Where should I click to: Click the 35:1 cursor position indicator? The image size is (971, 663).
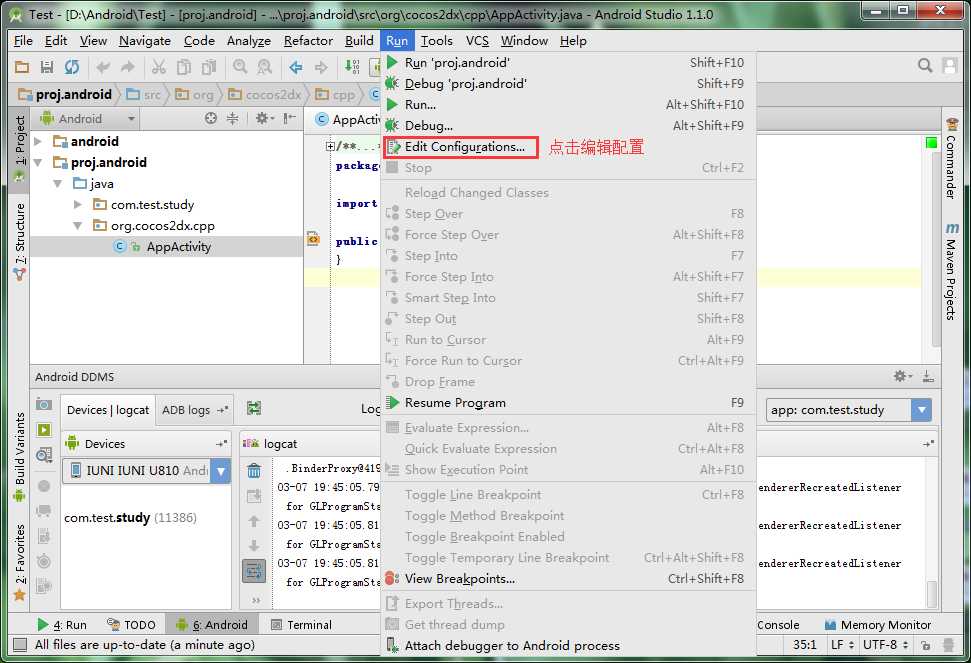pos(805,645)
